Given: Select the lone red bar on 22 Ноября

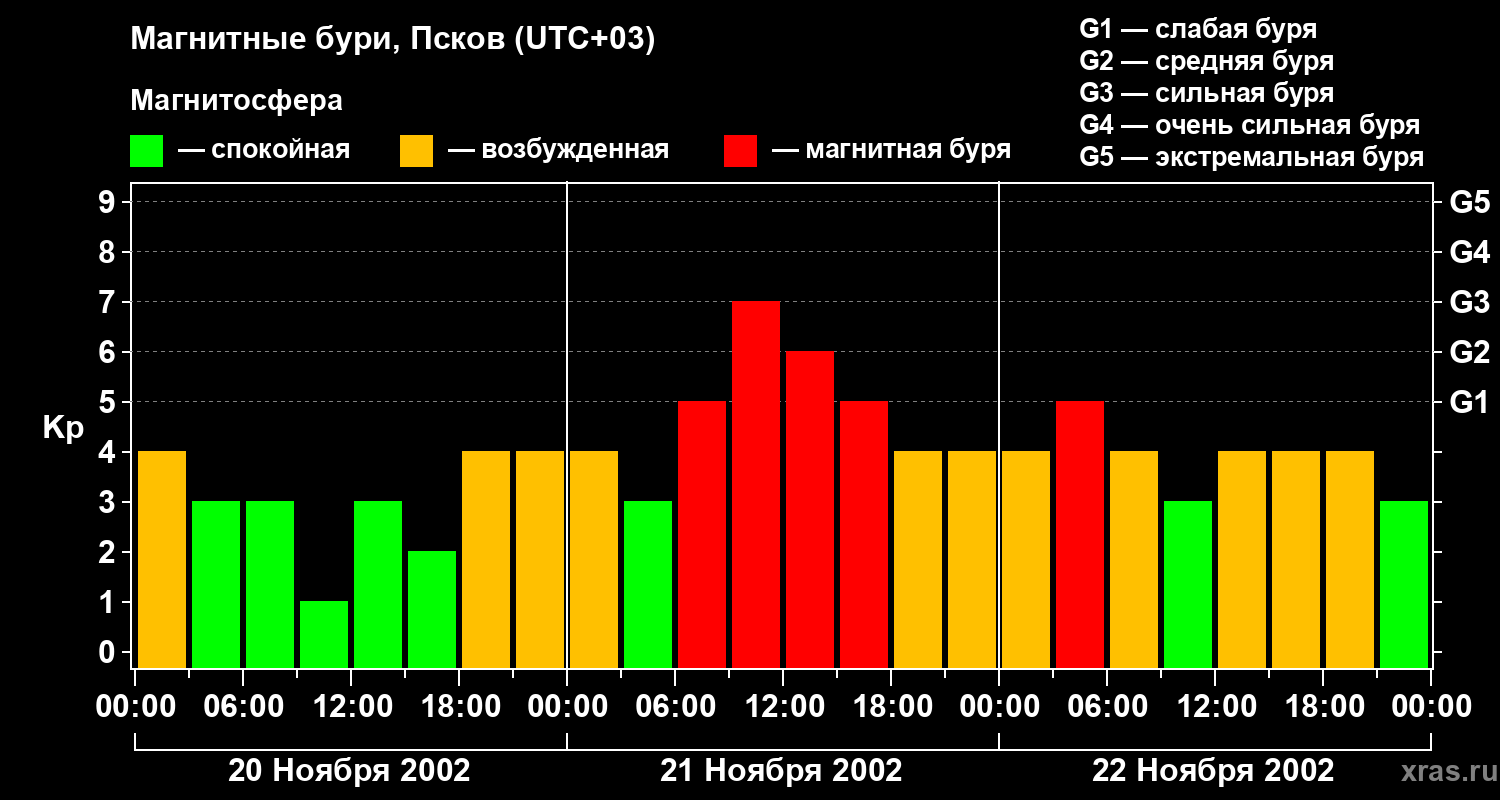Looking at the screenshot, I should click(1080, 534).
